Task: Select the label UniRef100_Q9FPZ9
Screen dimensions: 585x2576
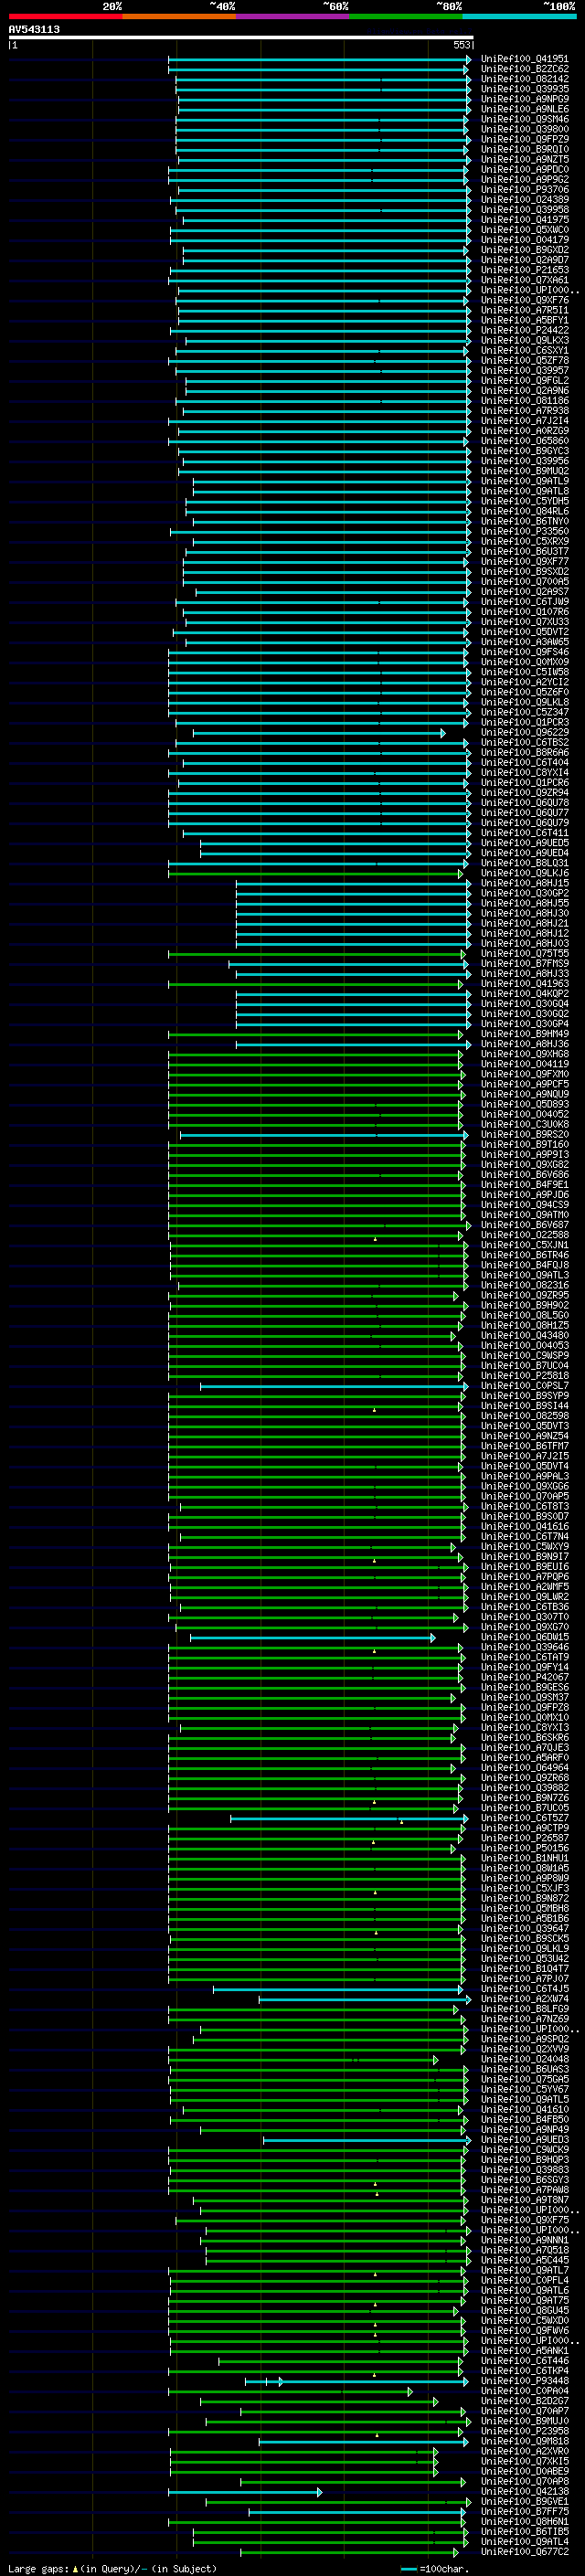Action: tap(525, 139)
